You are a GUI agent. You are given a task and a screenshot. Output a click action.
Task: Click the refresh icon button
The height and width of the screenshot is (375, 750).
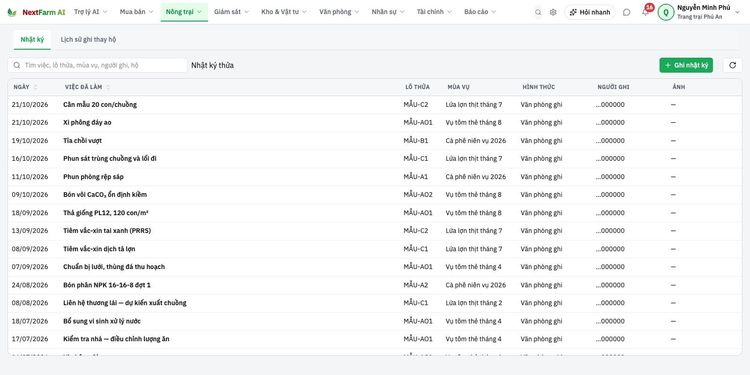pyautogui.click(x=732, y=65)
